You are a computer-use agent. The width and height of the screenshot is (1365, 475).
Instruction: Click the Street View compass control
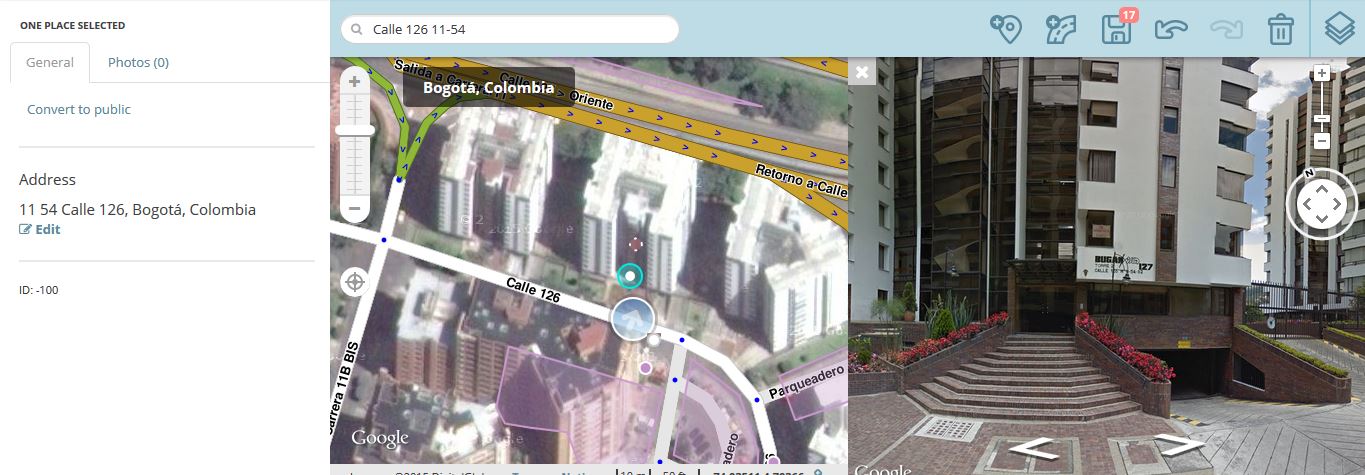[1321, 203]
